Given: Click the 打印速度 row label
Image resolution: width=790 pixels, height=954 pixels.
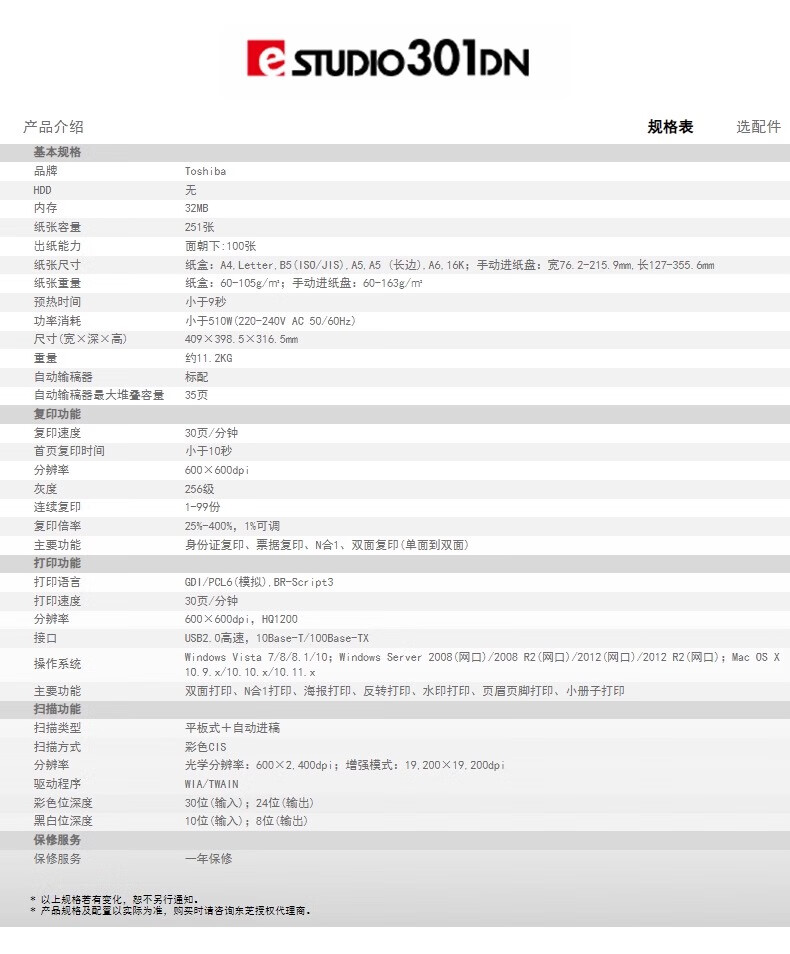Looking at the screenshot, I should click(x=57, y=601).
